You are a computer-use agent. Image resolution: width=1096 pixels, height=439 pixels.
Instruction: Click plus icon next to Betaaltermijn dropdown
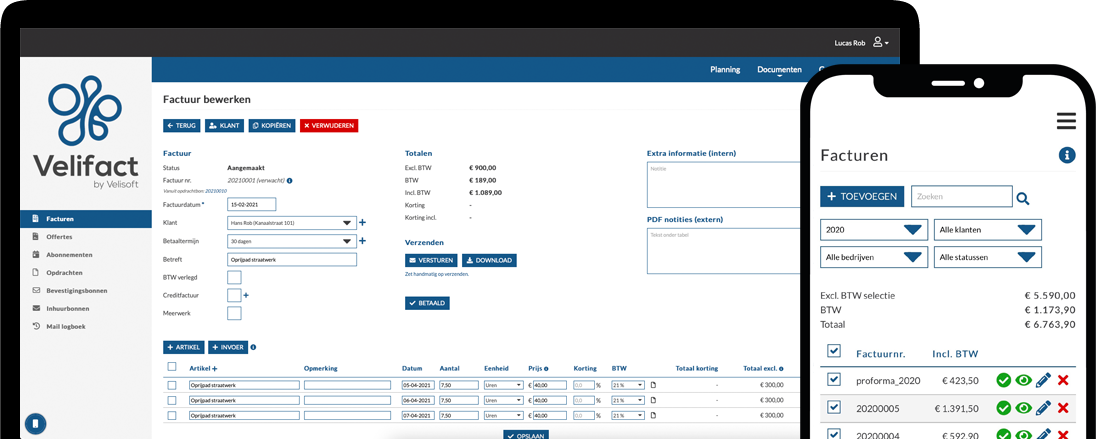click(362, 241)
